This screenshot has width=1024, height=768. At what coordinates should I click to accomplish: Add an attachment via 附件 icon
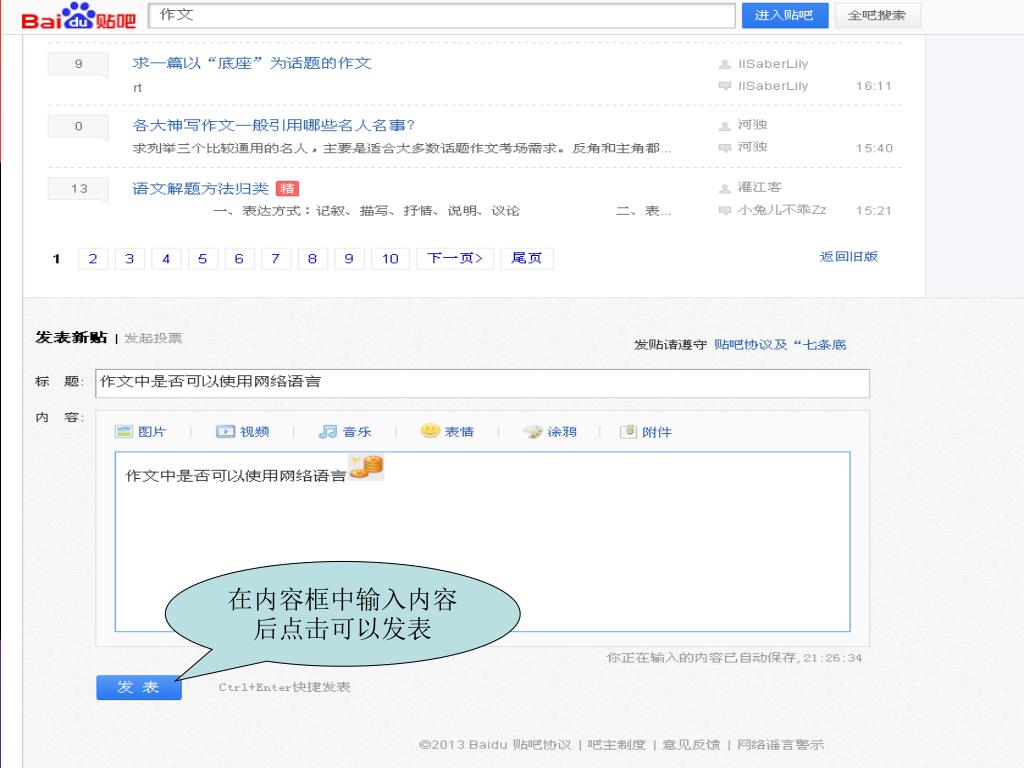pos(646,432)
